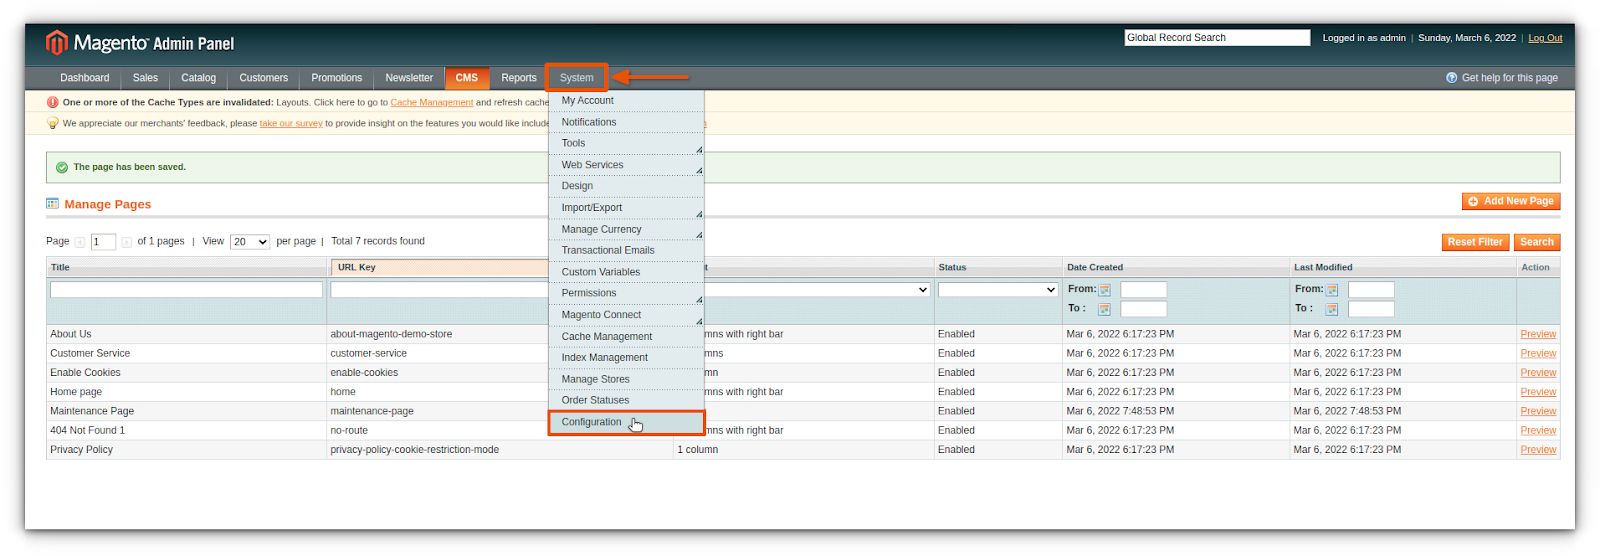Preview the Privacy Policy page
1600x556 pixels.
pos(1538,450)
